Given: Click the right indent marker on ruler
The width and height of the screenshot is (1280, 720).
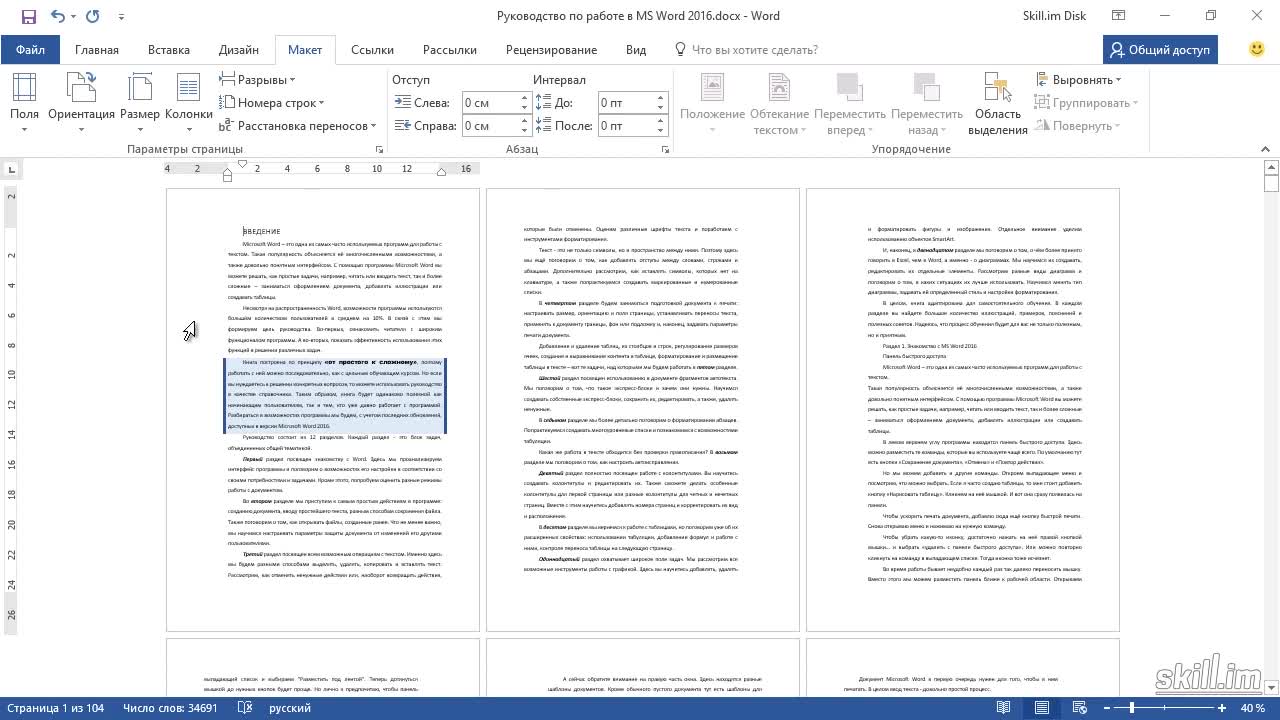Looking at the screenshot, I should point(441,172).
